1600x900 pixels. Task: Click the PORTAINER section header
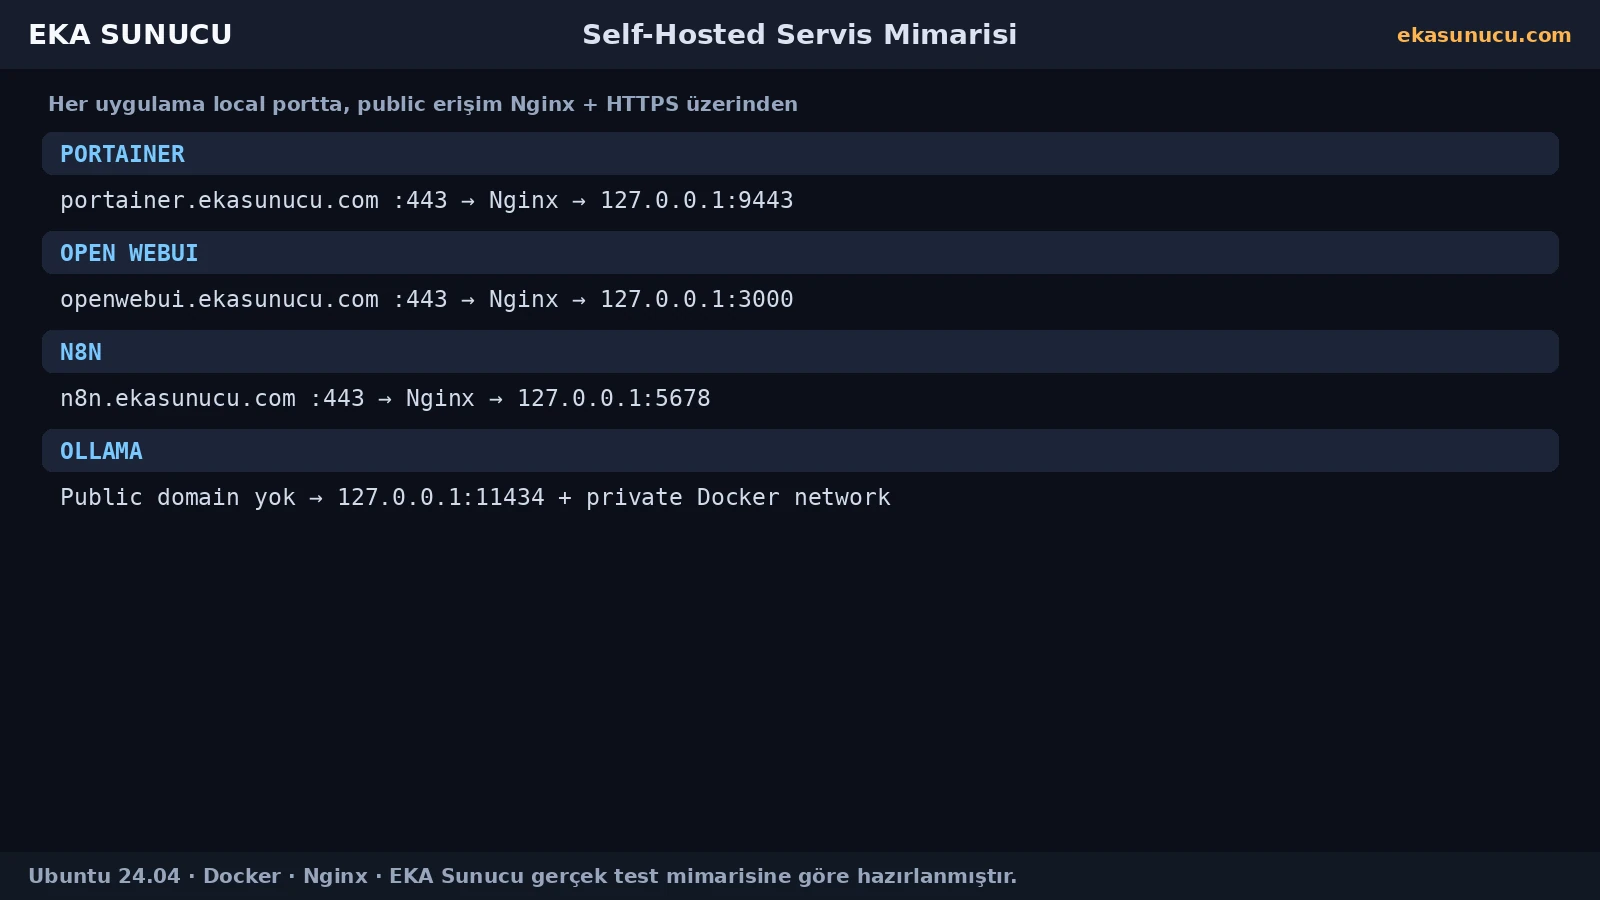click(x=800, y=154)
